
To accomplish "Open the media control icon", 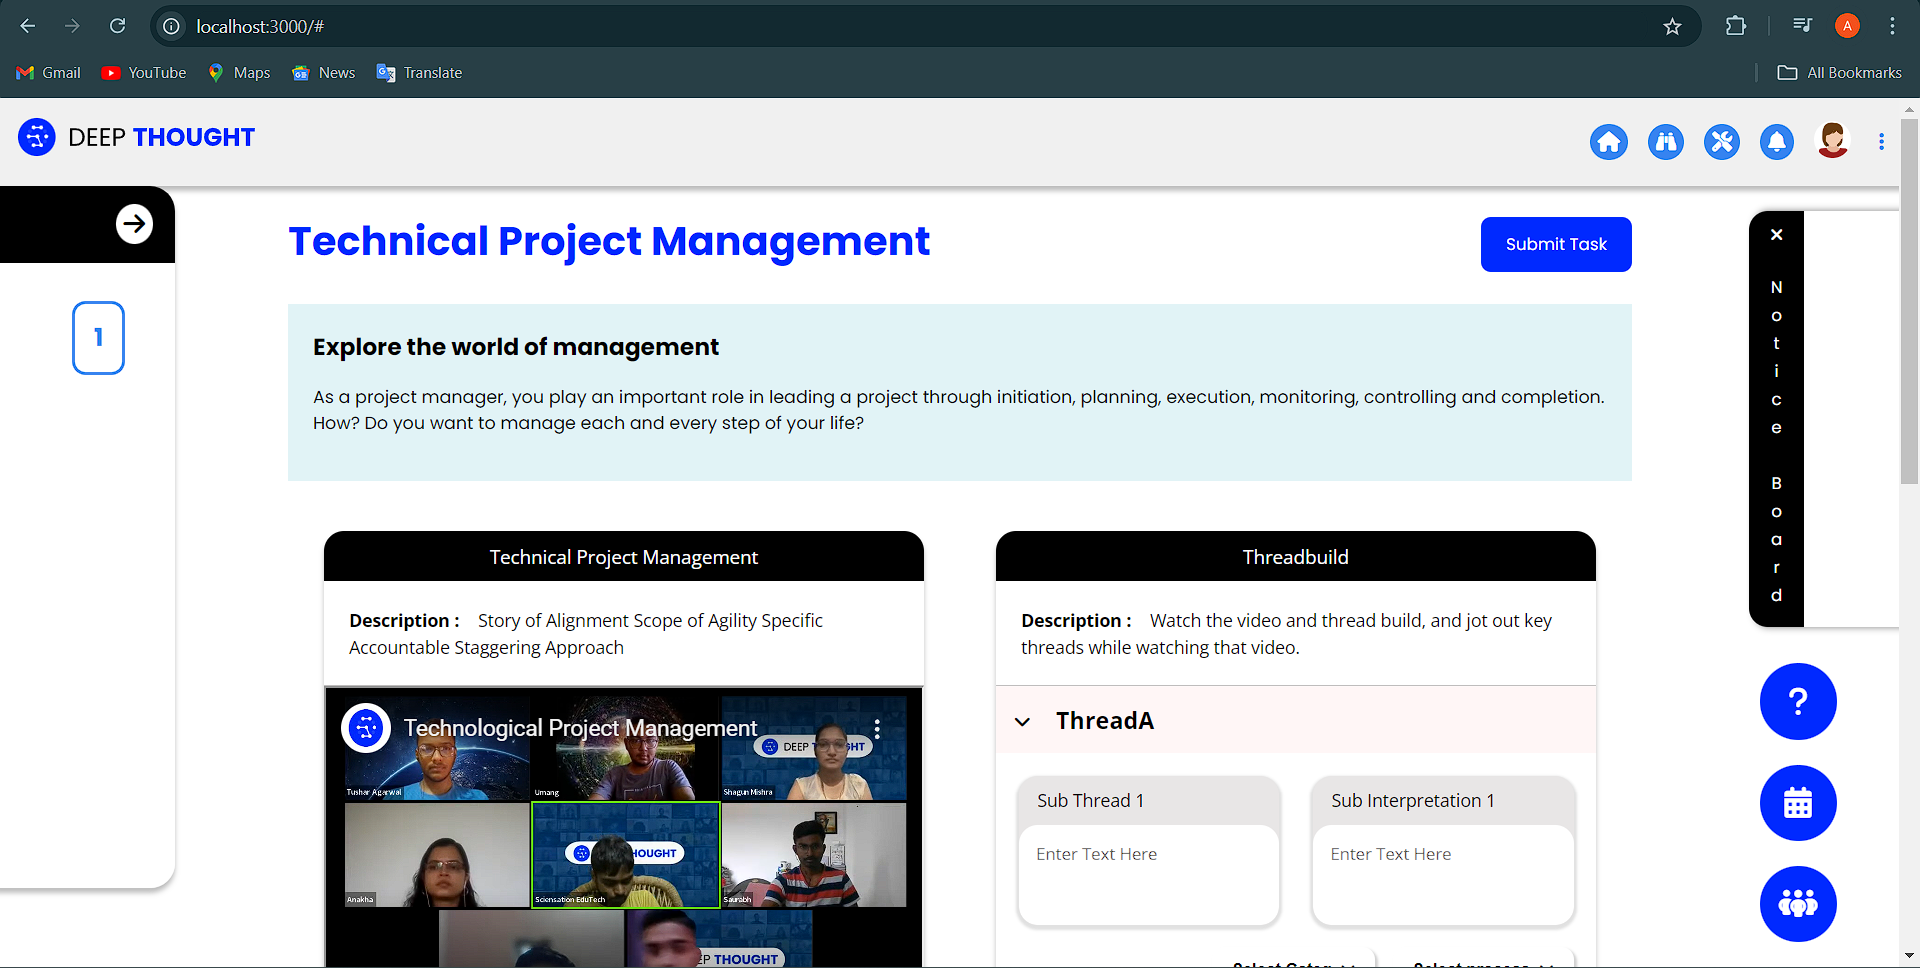I will [1802, 26].
